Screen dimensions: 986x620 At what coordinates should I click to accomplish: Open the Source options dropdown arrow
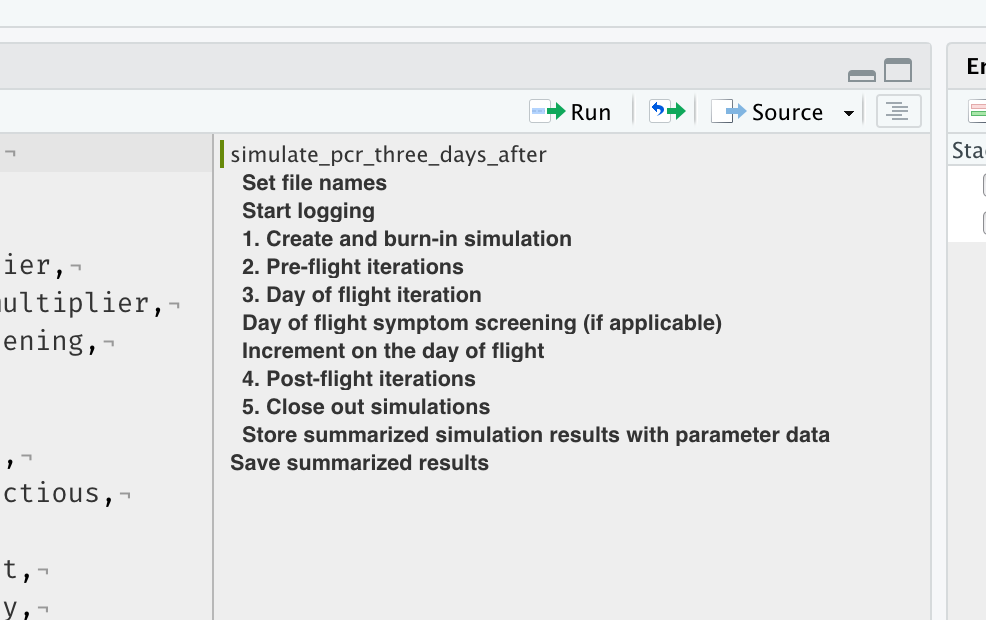point(848,113)
